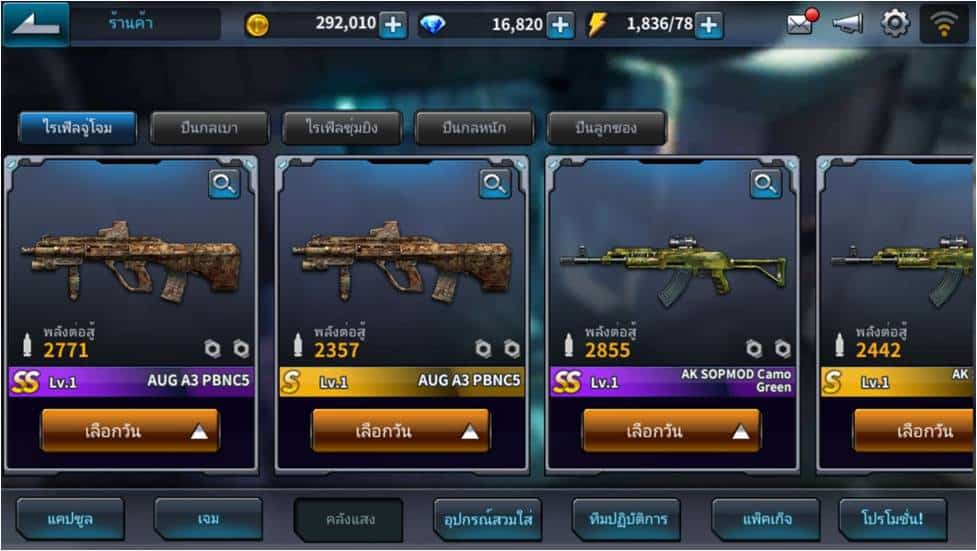Add gold coins with plus icon

click(x=393, y=25)
